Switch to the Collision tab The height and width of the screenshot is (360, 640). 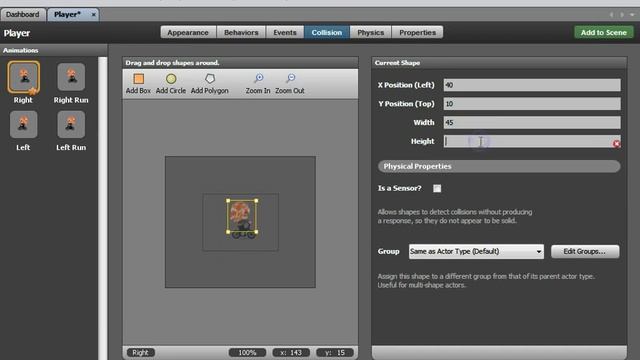point(327,32)
